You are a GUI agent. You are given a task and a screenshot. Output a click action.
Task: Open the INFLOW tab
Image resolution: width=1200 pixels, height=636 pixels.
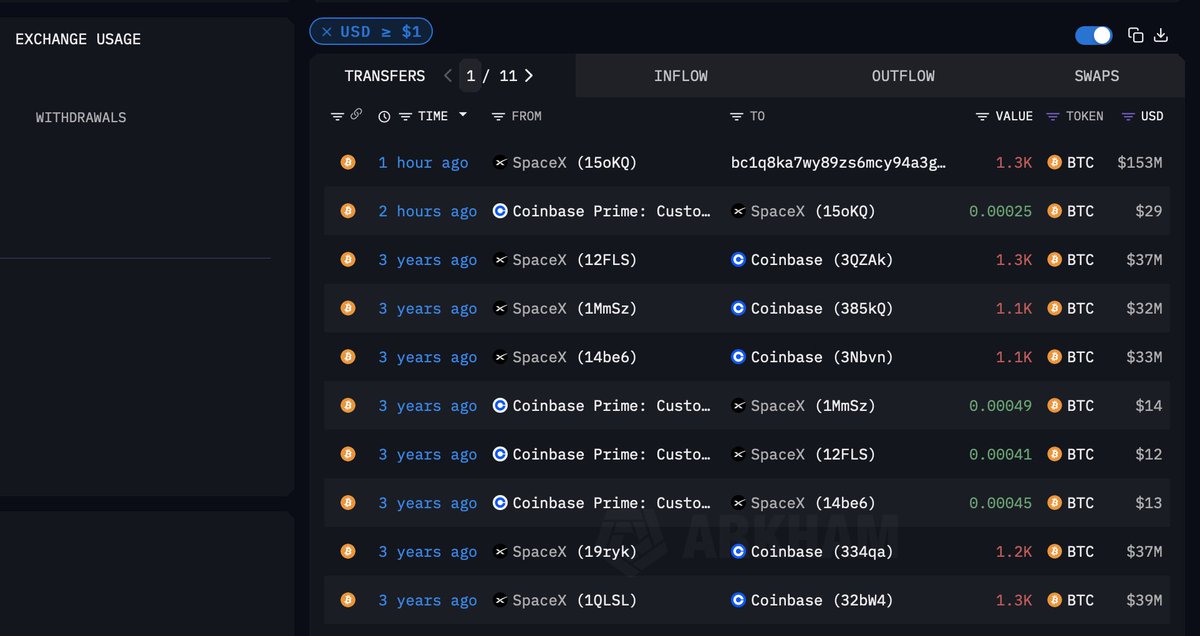click(681, 76)
